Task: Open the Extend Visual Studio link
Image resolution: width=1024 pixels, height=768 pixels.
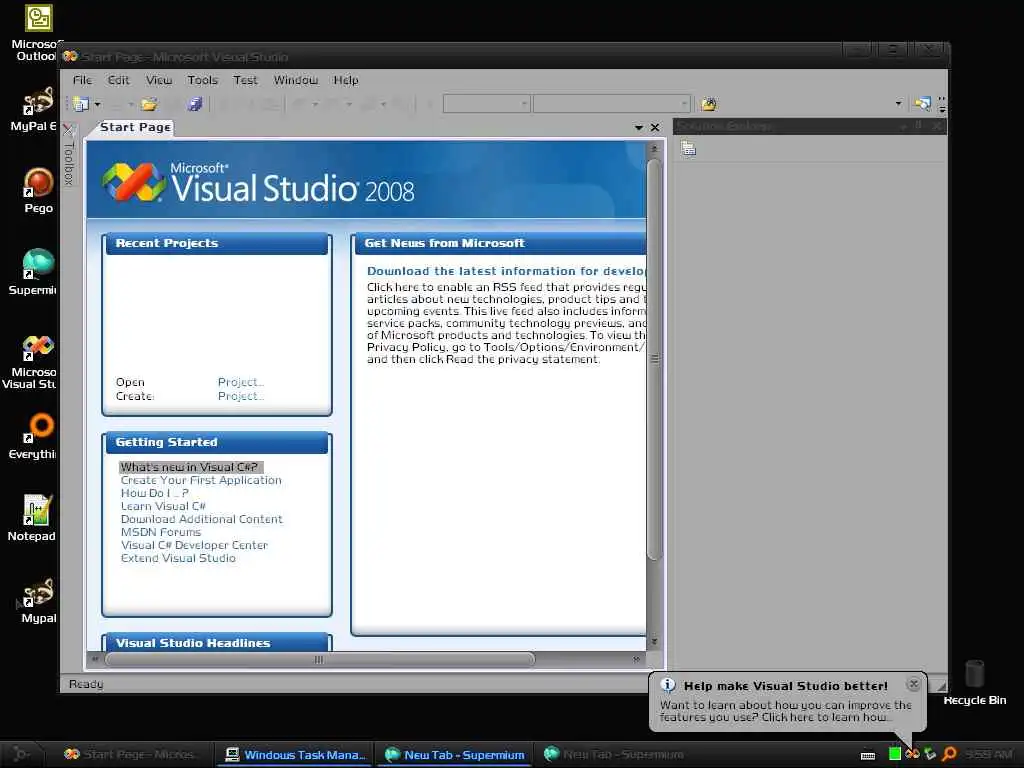Action: [178, 558]
